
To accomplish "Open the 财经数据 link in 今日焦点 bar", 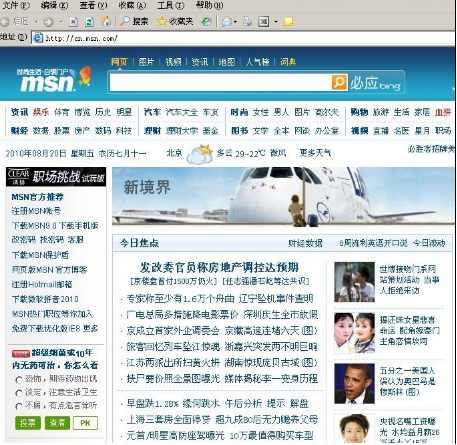I will click(x=305, y=243).
